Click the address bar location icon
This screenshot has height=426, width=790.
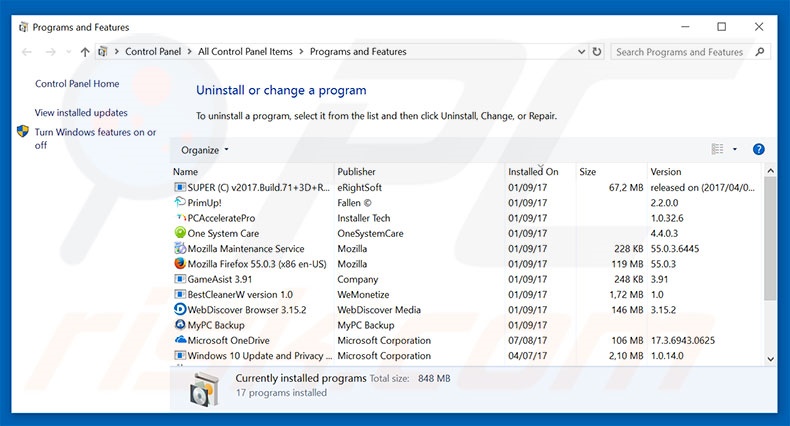click(x=103, y=51)
